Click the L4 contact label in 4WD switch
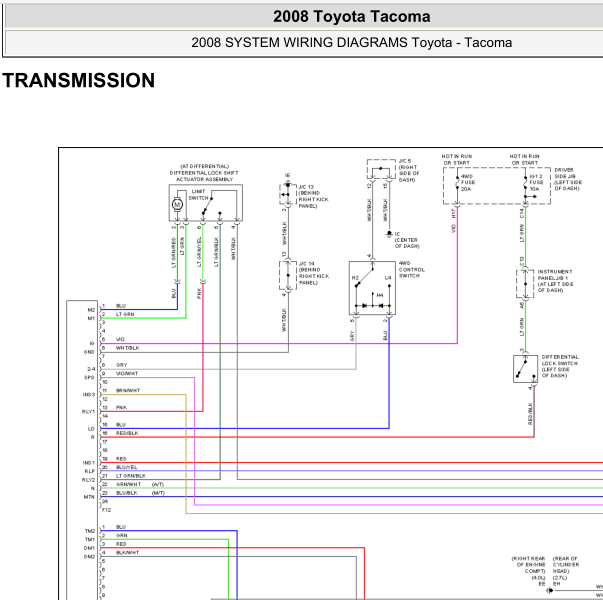This screenshot has width=603, height=600. pyautogui.click(x=388, y=278)
